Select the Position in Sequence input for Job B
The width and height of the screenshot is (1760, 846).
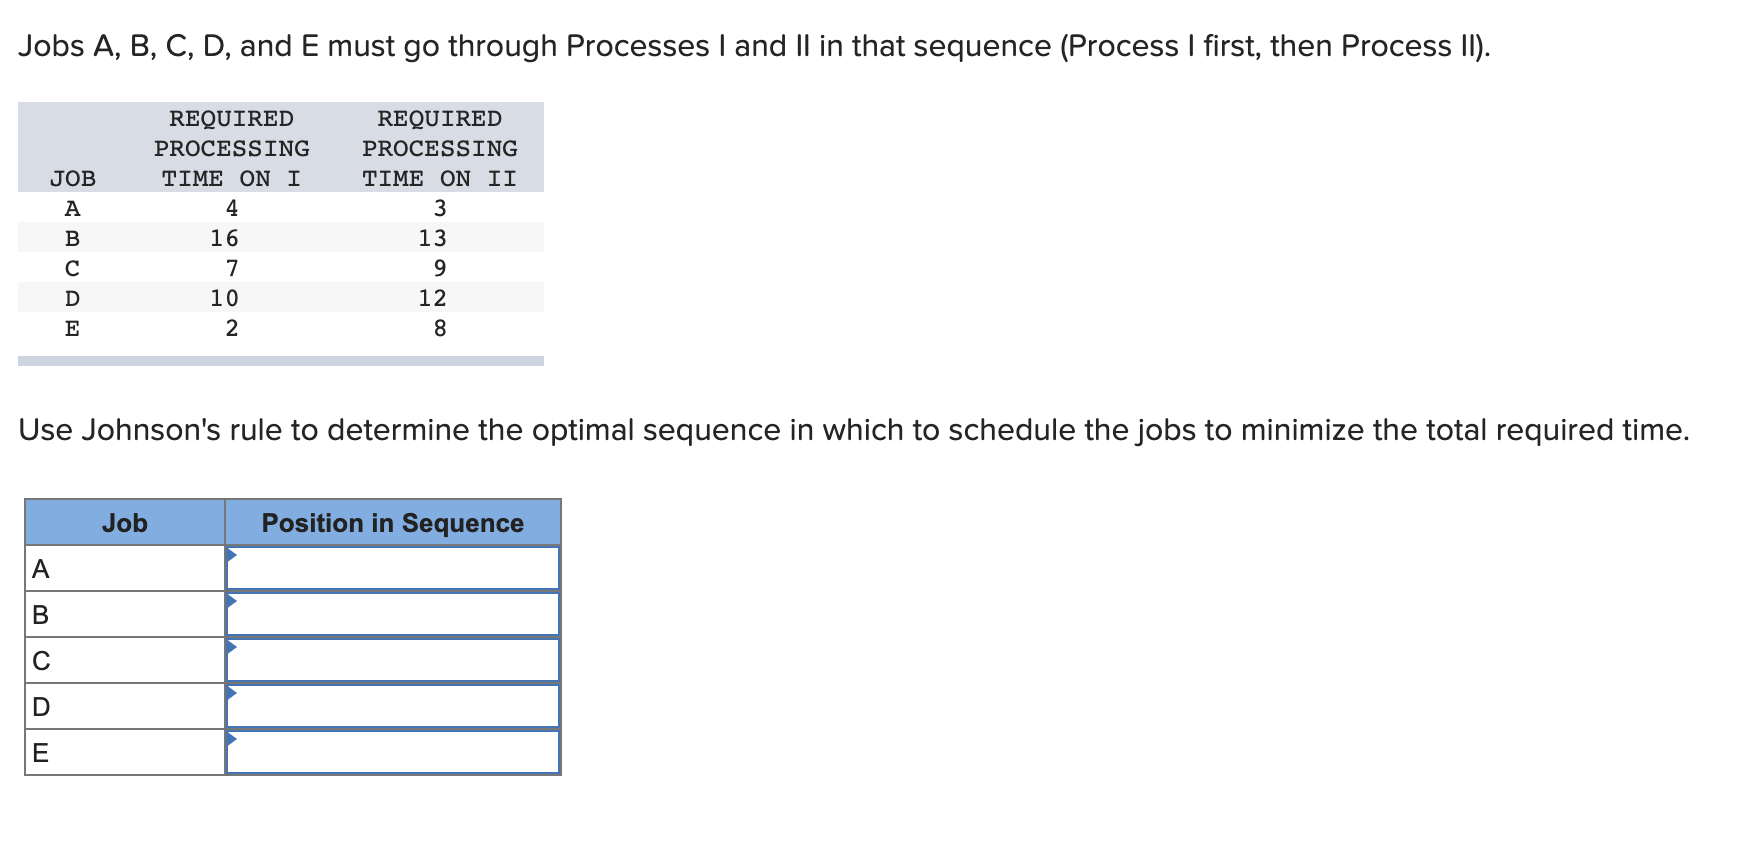[392, 614]
